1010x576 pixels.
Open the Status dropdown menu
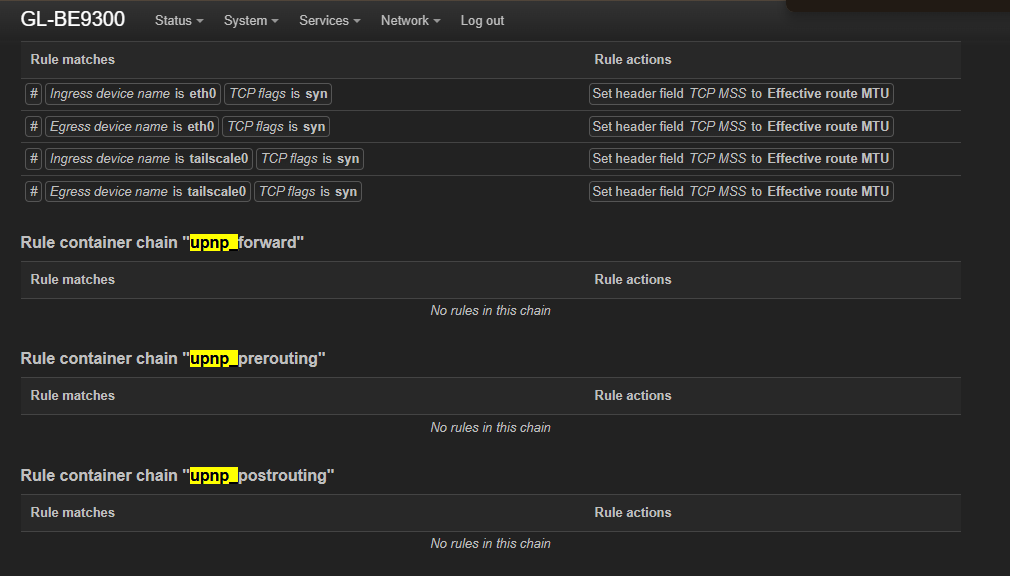coord(179,21)
